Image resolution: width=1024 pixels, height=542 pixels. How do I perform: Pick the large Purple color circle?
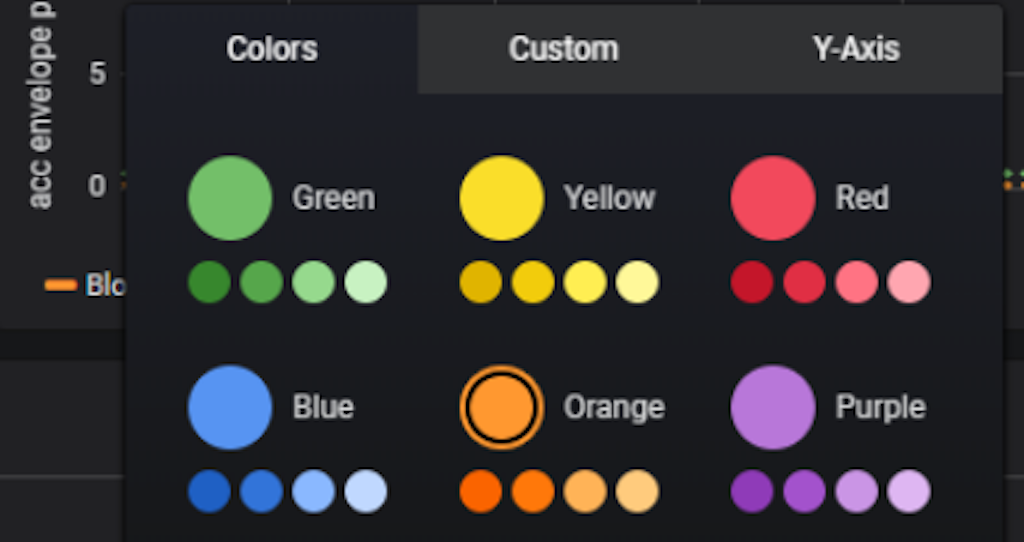click(x=773, y=407)
